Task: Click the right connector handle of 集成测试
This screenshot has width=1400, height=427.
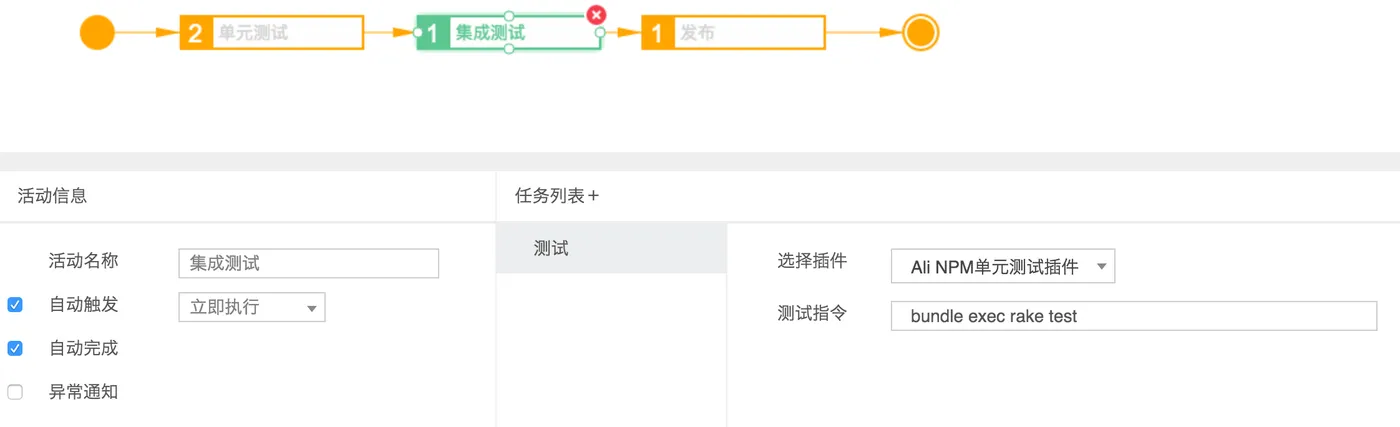Action: click(x=600, y=32)
